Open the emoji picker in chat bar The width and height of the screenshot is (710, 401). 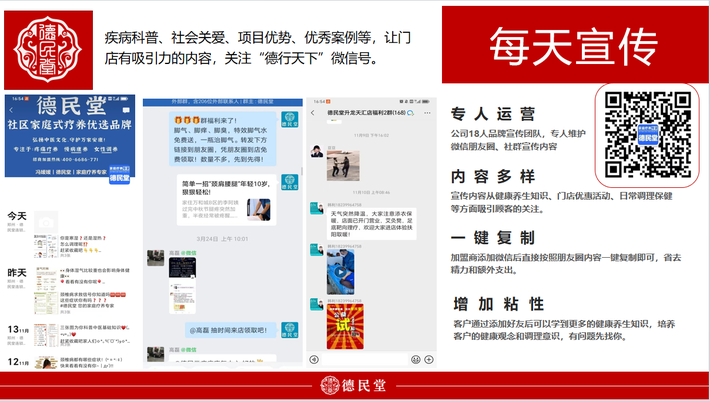[x=415, y=359]
